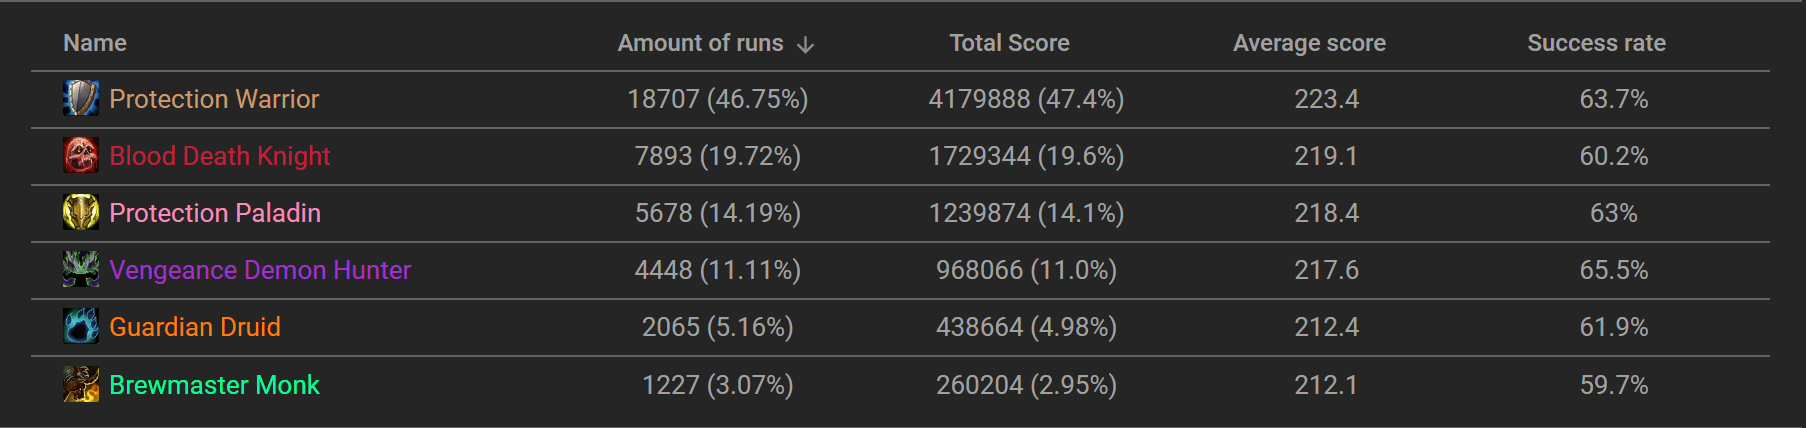The width and height of the screenshot is (1806, 428).
Task: Click the Brewmaster Monk spec icon
Action: click(x=81, y=385)
